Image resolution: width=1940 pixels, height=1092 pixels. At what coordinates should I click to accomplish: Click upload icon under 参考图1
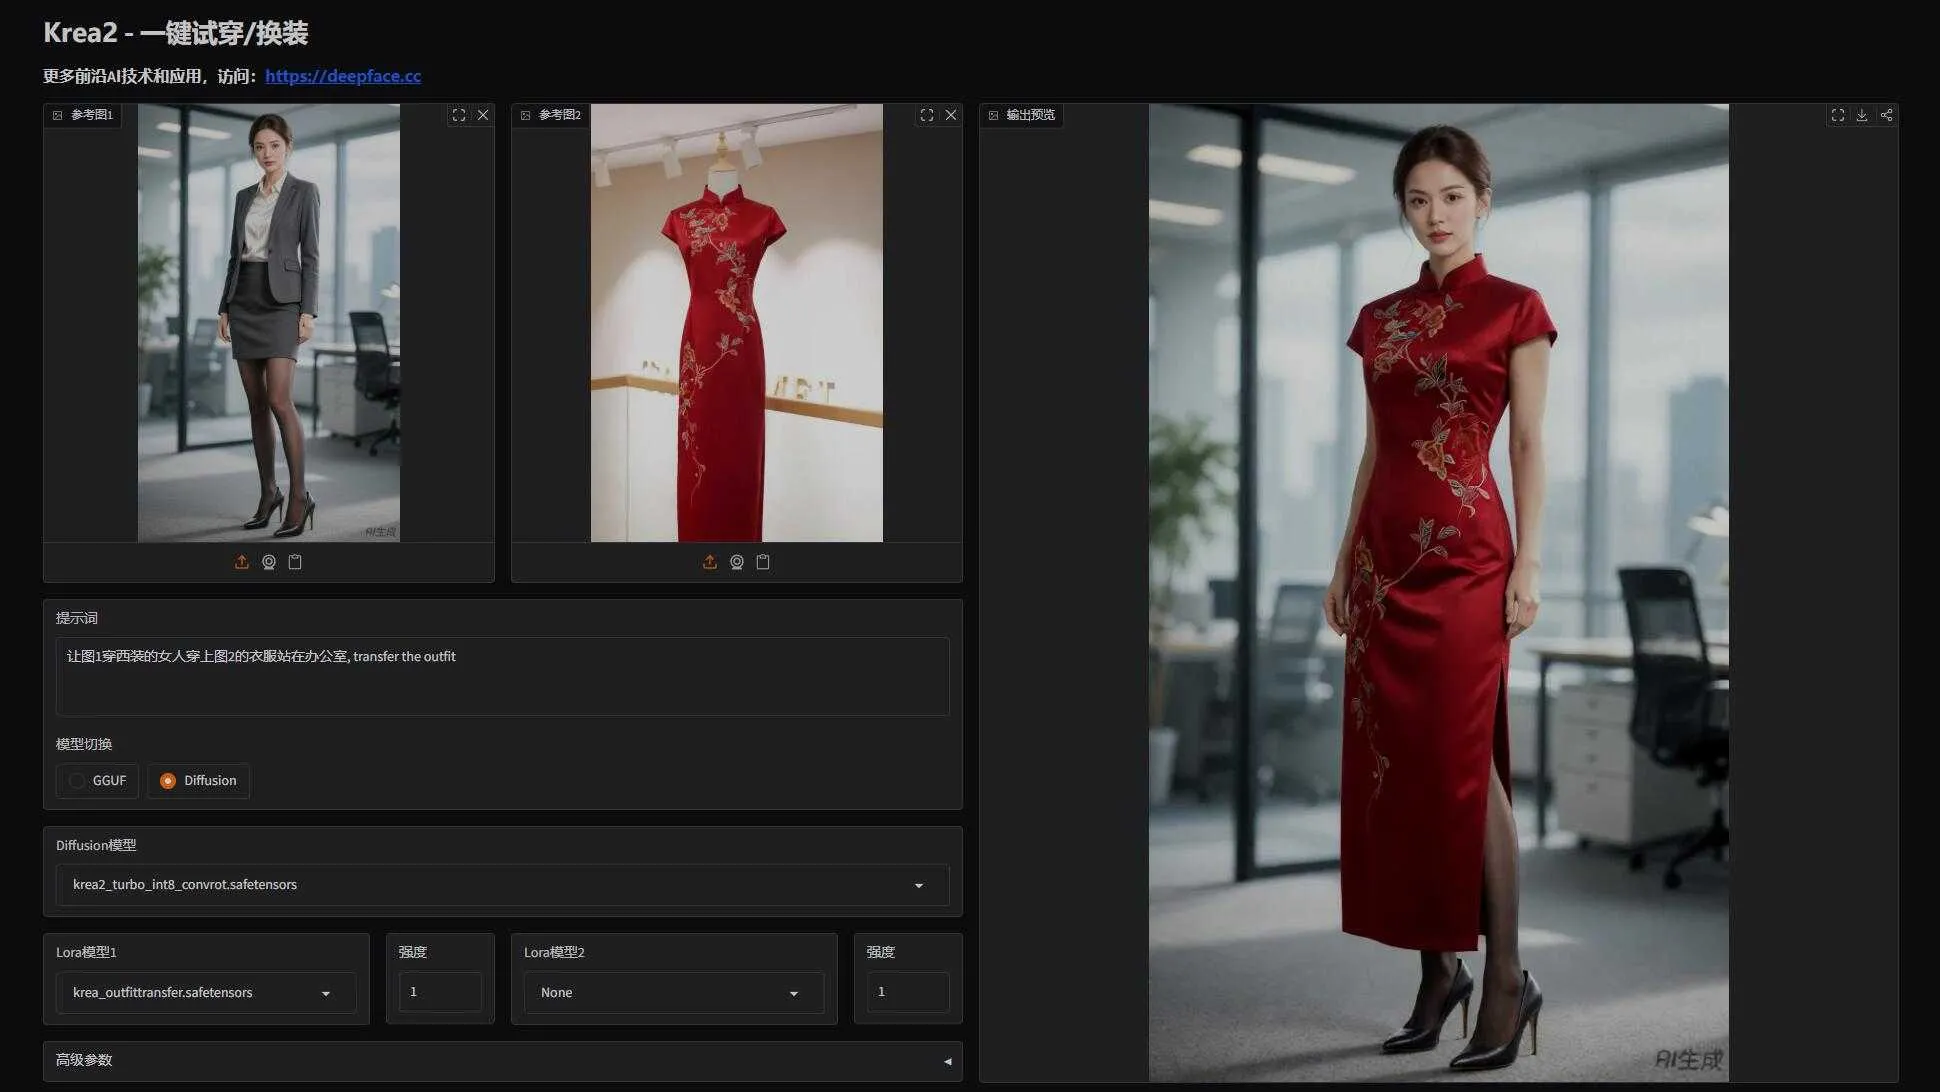pyautogui.click(x=241, y=562)
